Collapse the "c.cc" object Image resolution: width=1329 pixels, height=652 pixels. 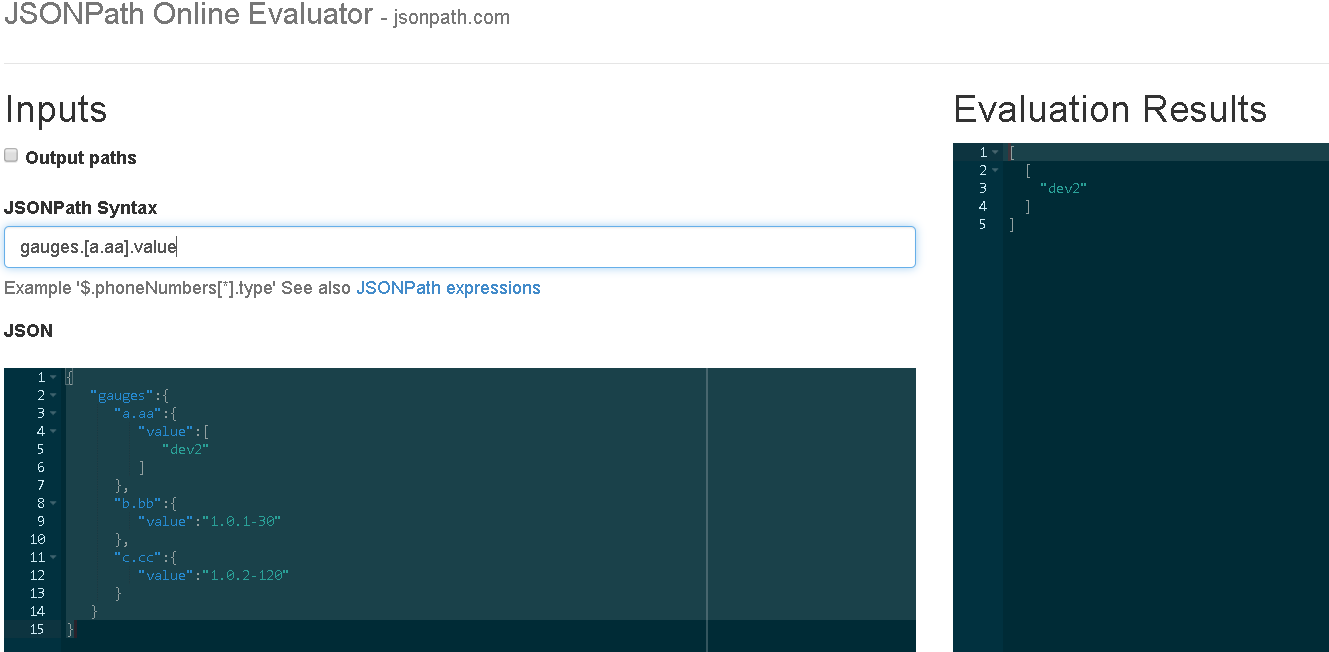(x=52, y=557)
